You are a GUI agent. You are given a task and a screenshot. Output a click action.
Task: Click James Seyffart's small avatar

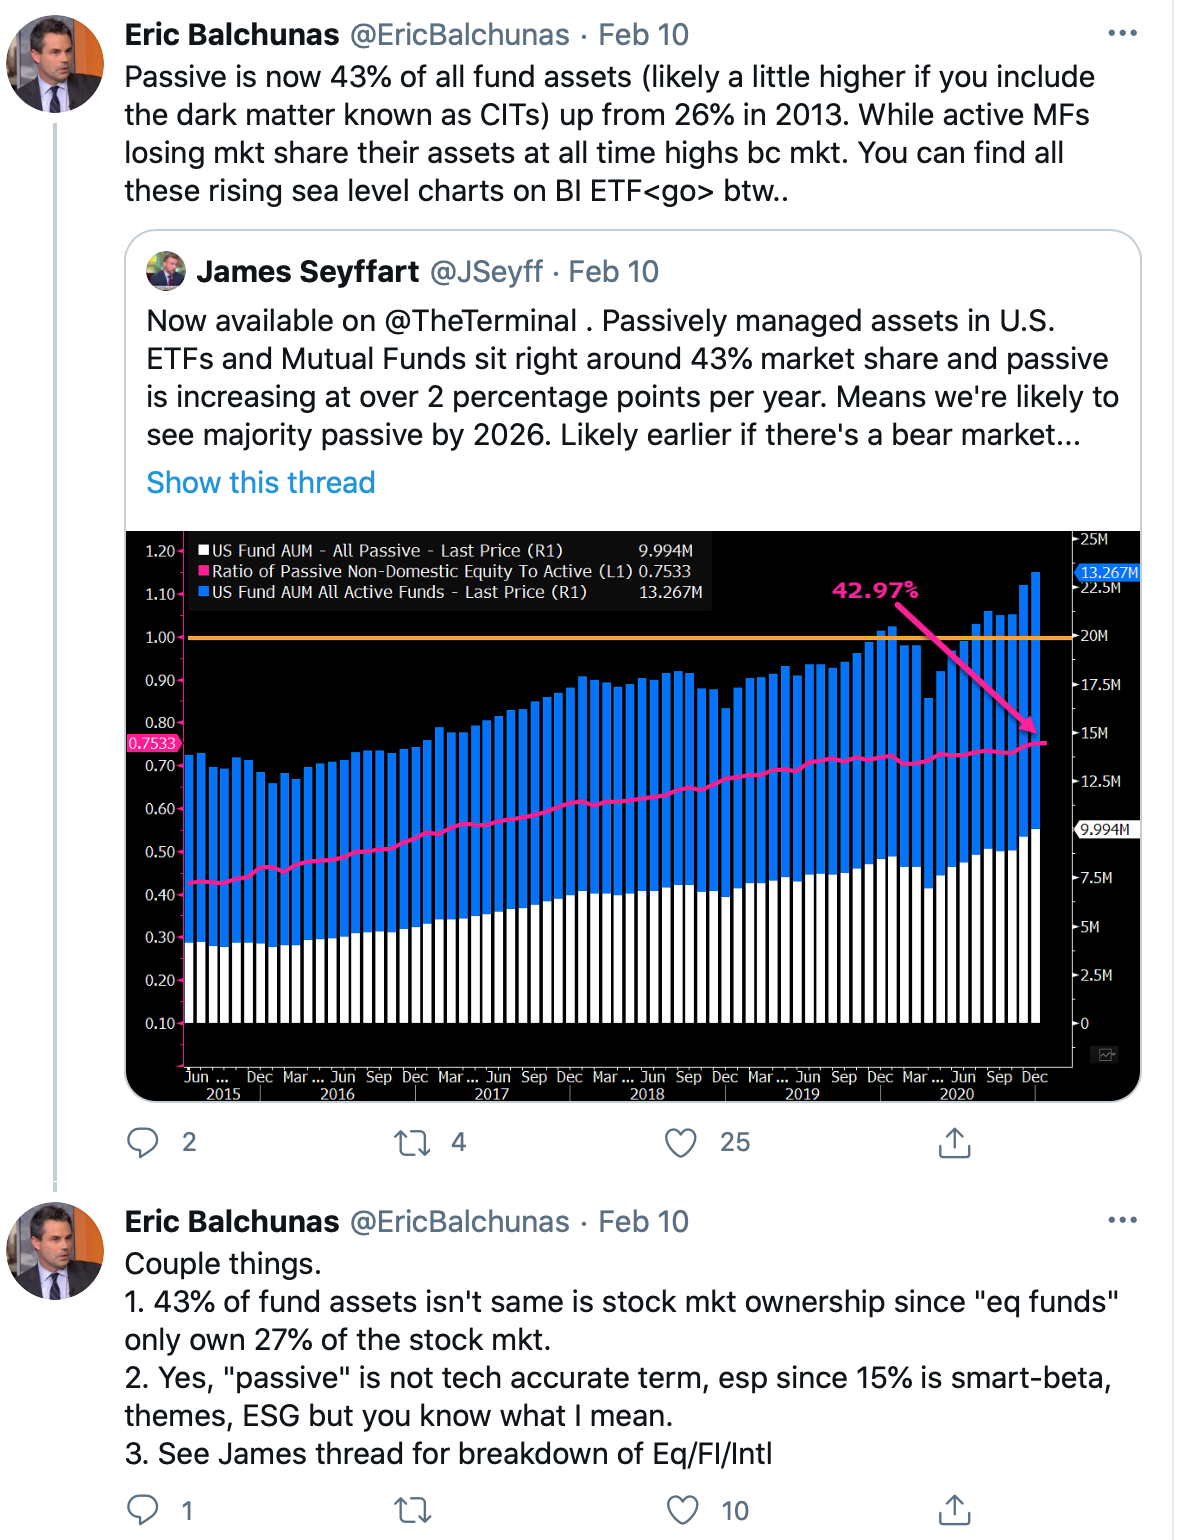click(166, 271)
